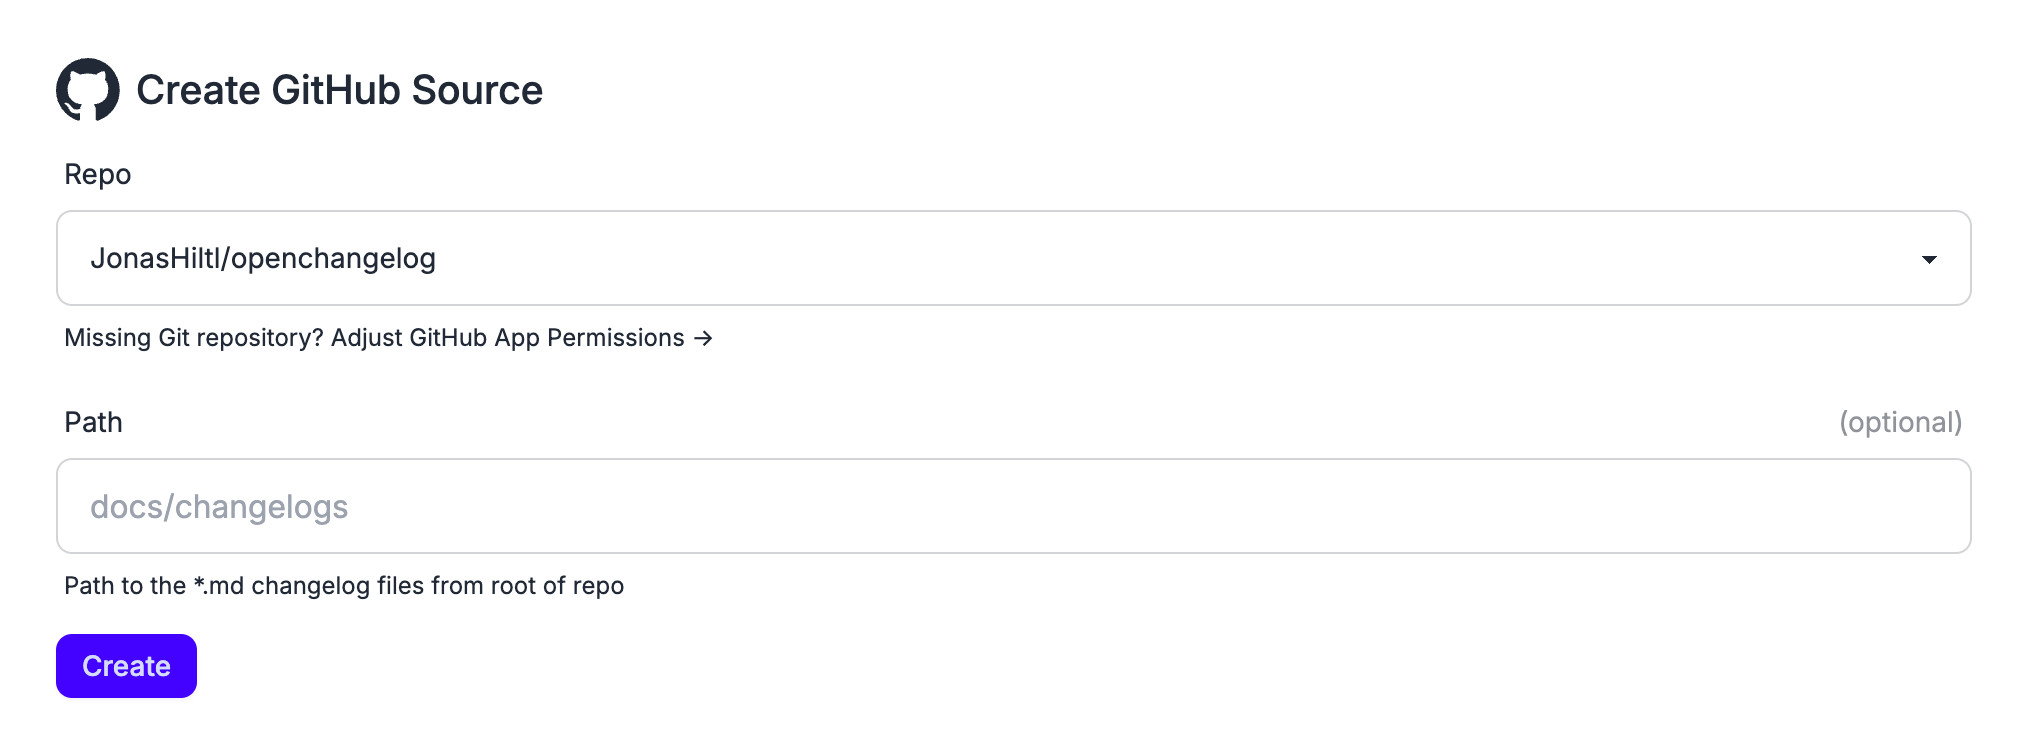Click the (optional) label near Path

(x=1899, y=422)
